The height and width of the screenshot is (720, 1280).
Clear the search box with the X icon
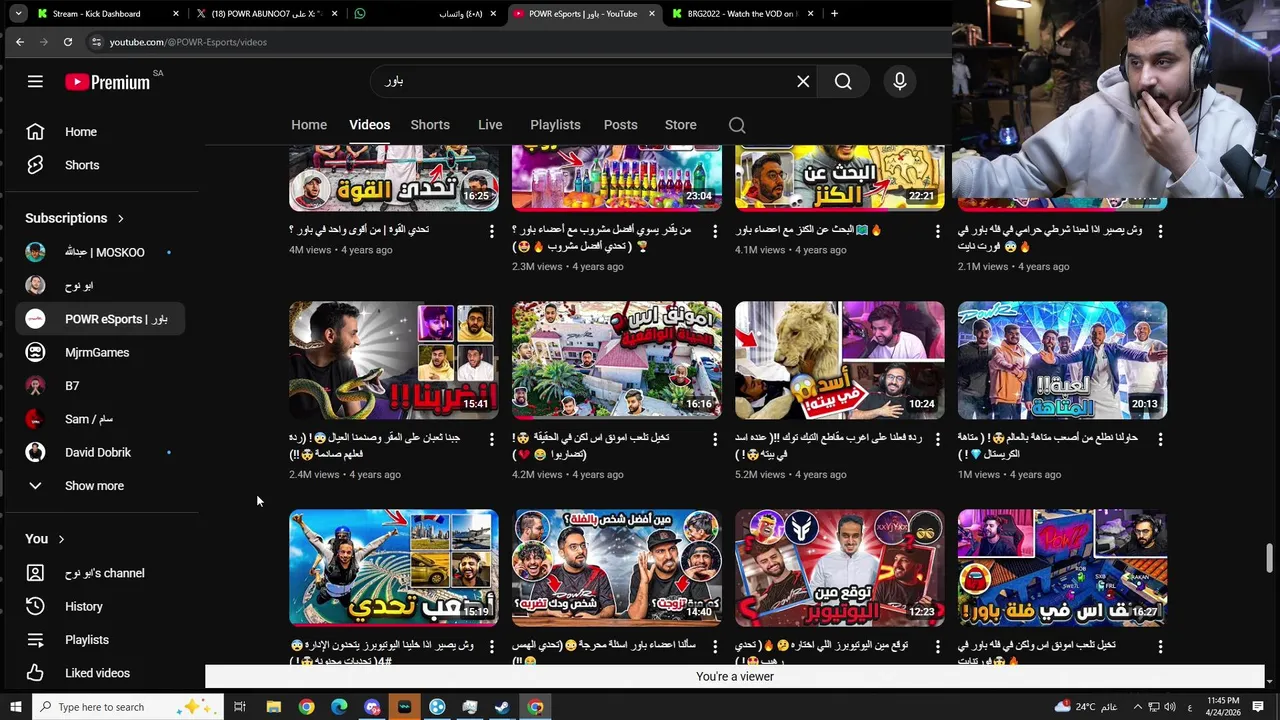tap(803, 82)
